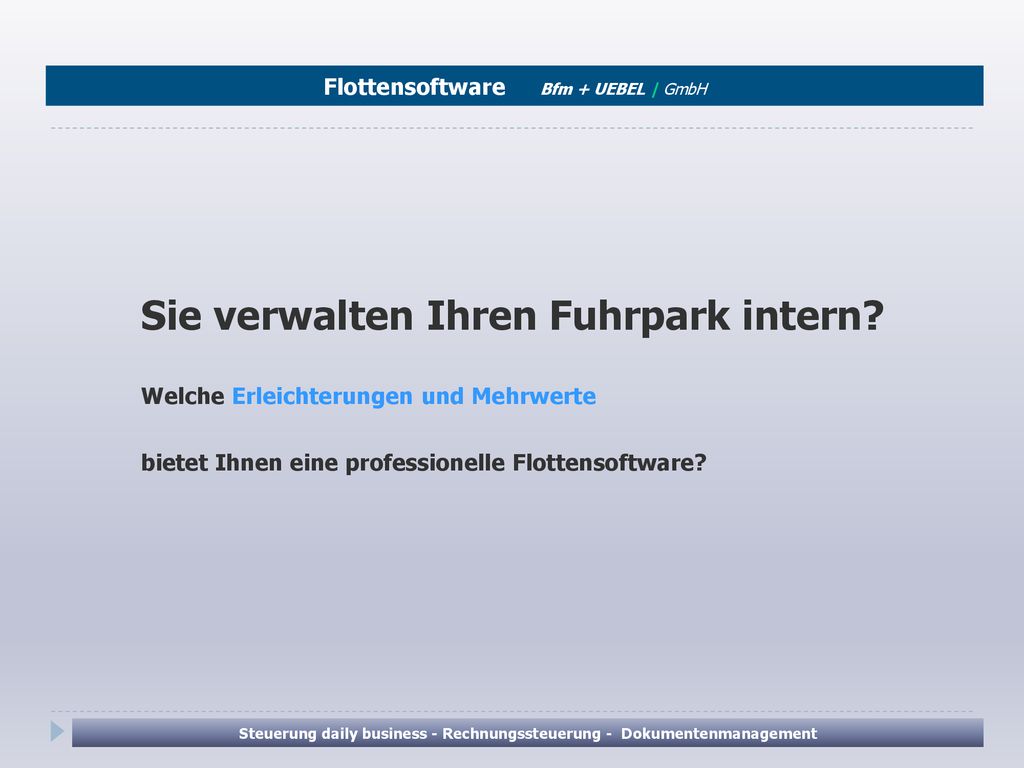This screenshot has height=768, width=1024.
Task: Click the word 'Welche'
Action: (183, 396)
